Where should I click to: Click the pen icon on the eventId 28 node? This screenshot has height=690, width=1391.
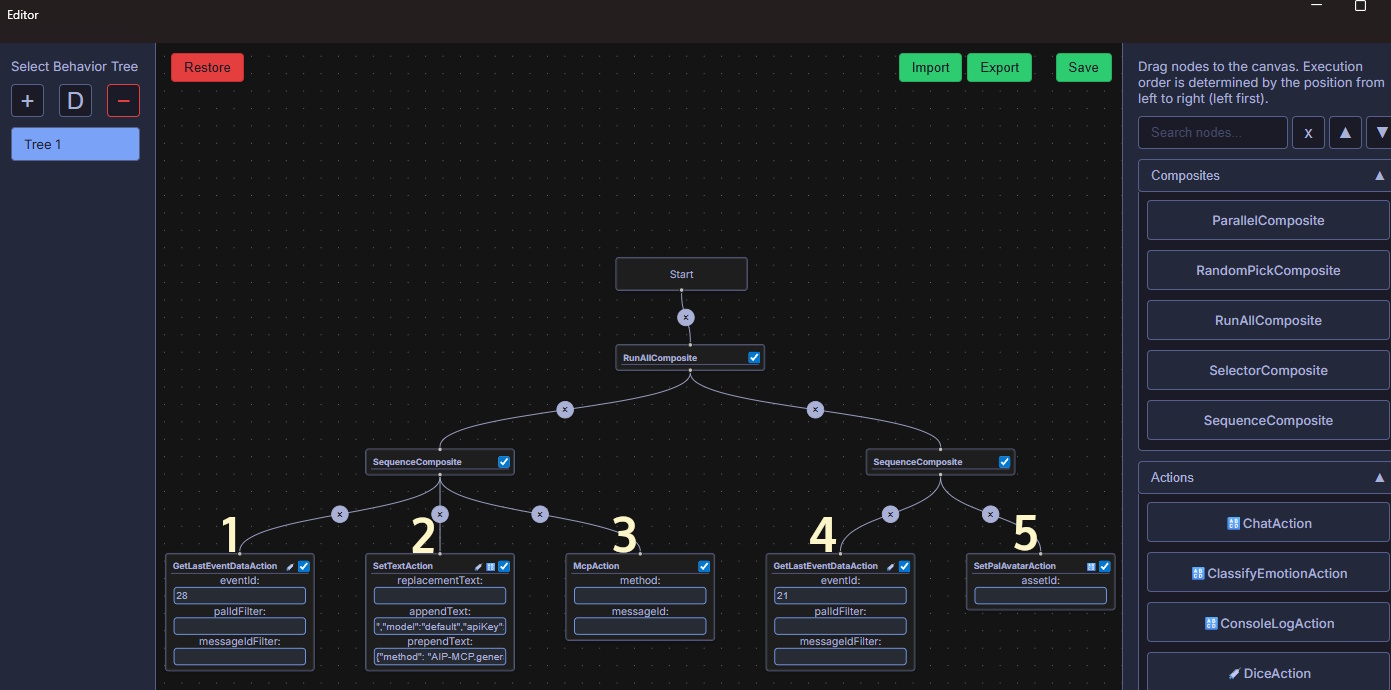[290, 566]
